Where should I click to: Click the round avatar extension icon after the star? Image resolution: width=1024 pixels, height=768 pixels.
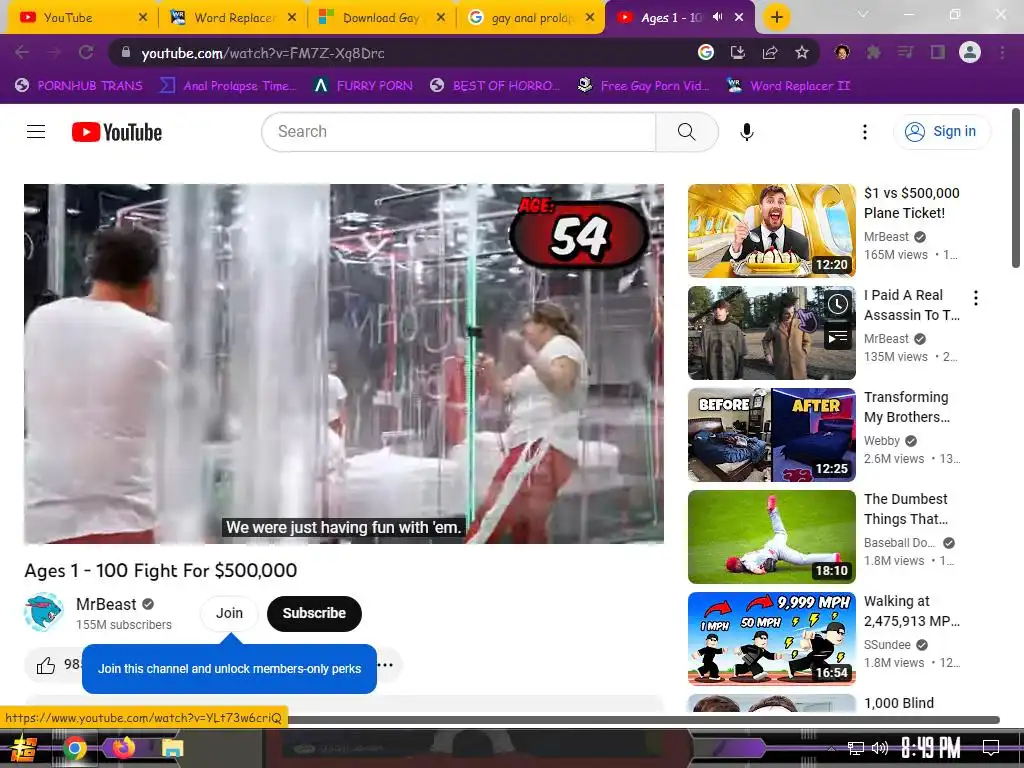[x=842, y=52]
